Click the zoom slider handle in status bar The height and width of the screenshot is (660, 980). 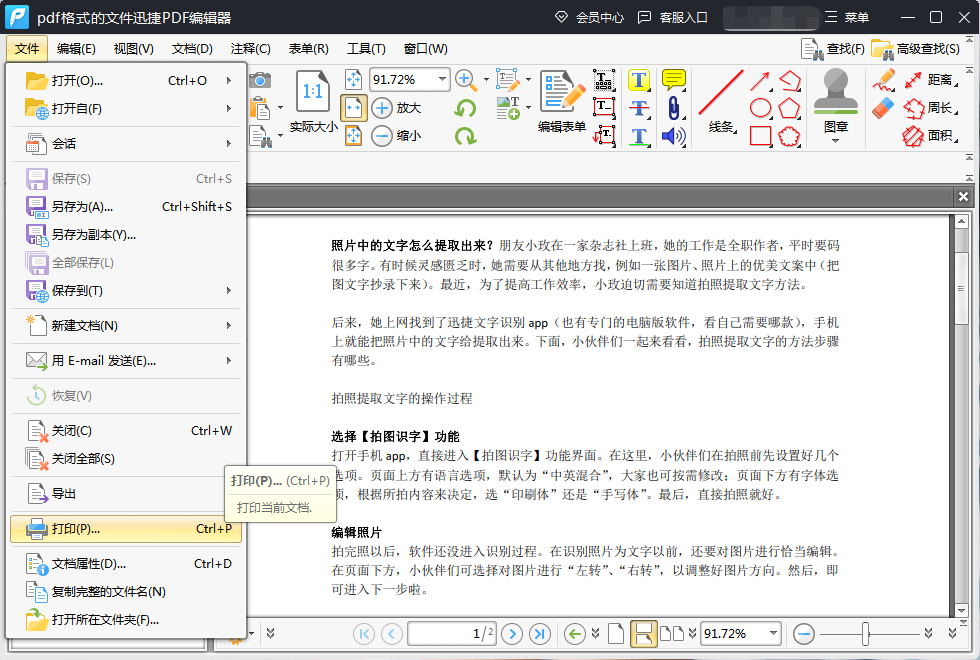(x=866, y=633)
